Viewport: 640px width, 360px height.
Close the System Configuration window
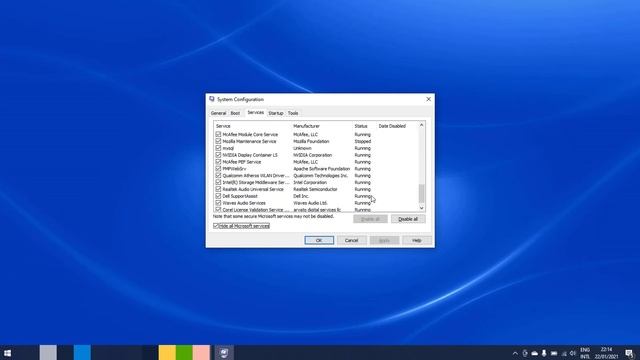[x=428, y=99]
